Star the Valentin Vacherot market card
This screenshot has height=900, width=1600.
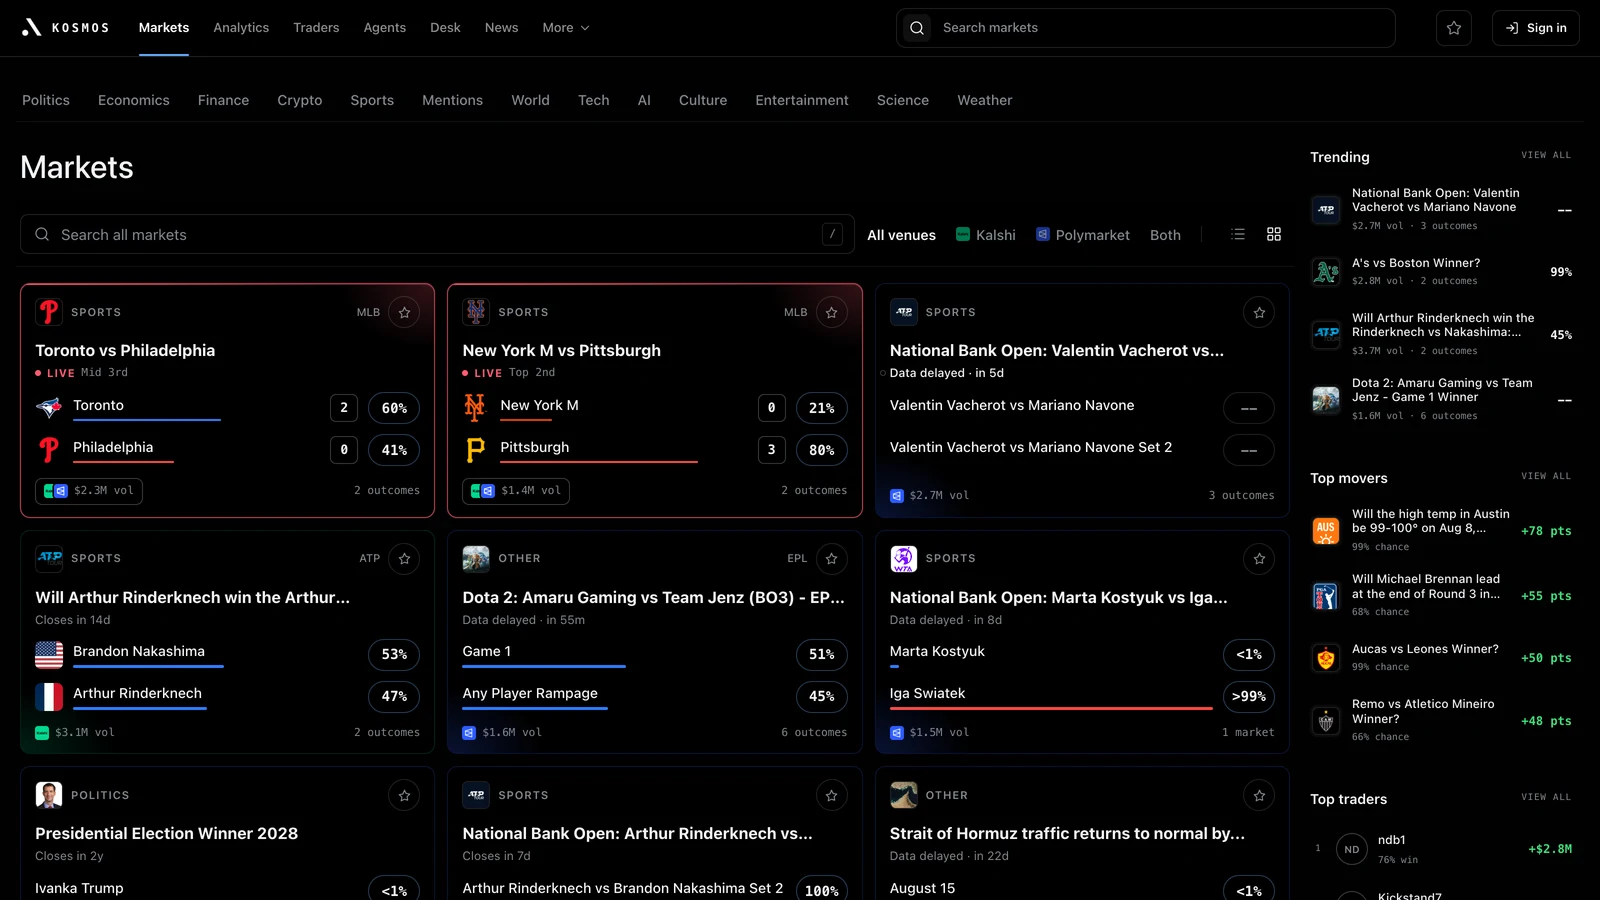coord(1259,312)
